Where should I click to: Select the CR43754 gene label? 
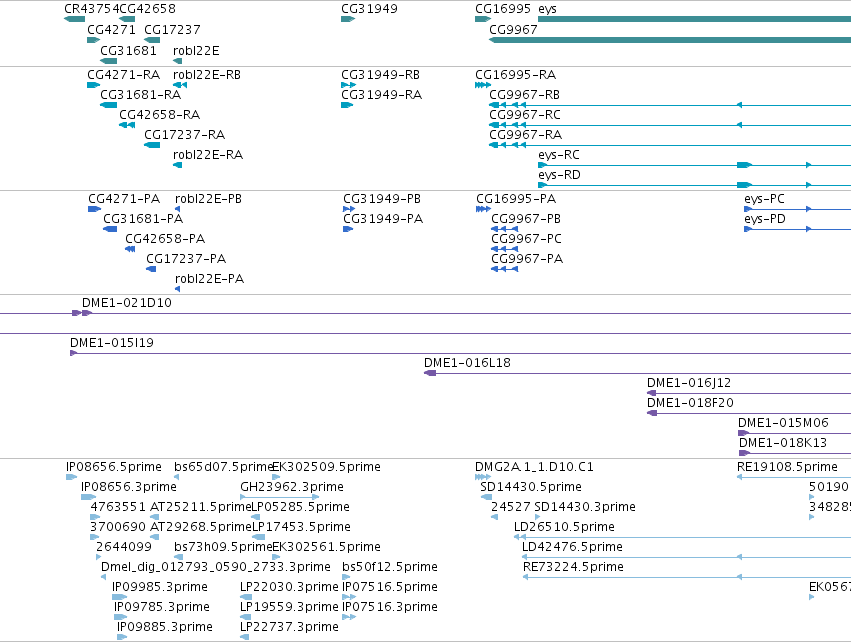[91, 9]
